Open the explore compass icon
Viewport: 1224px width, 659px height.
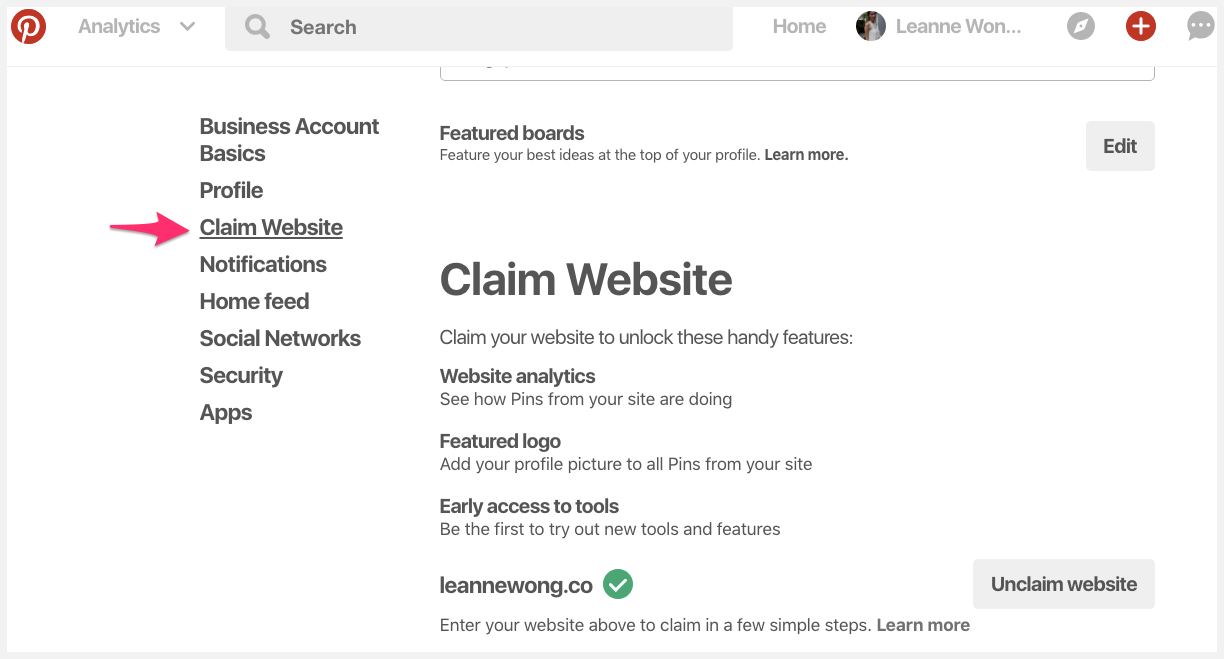(x=1080, y=26)
